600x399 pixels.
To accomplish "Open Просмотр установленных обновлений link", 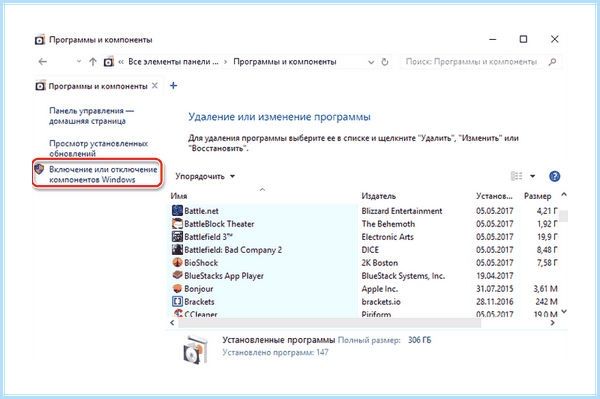I will [98, 148].
